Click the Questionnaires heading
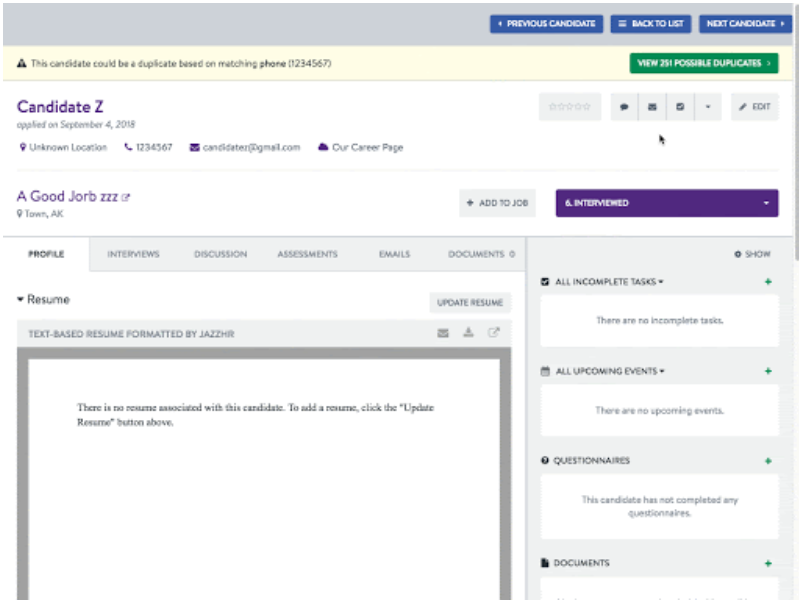 point(592,460)
